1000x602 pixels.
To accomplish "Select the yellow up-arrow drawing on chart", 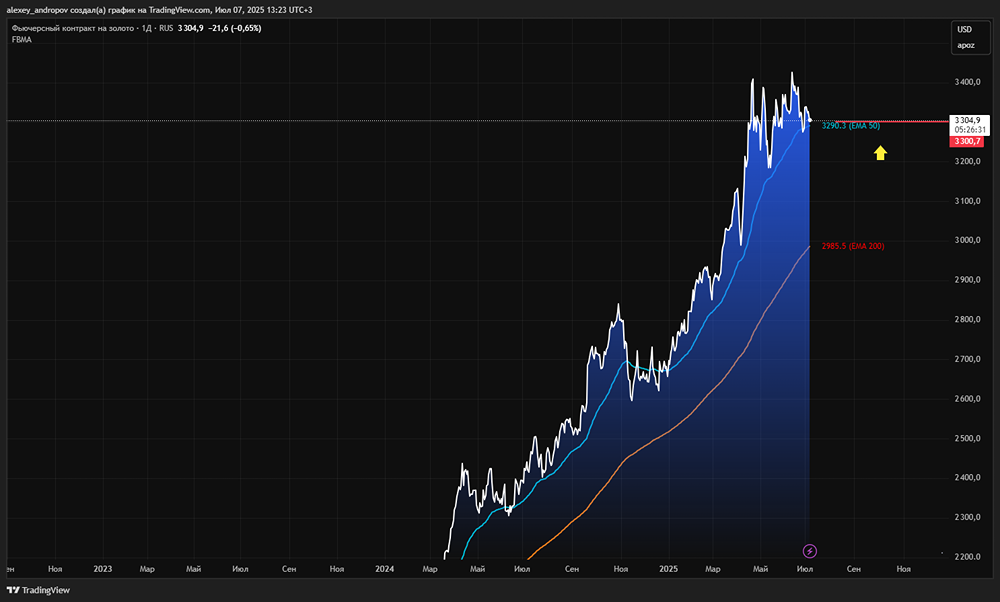I will click(880, 152).
